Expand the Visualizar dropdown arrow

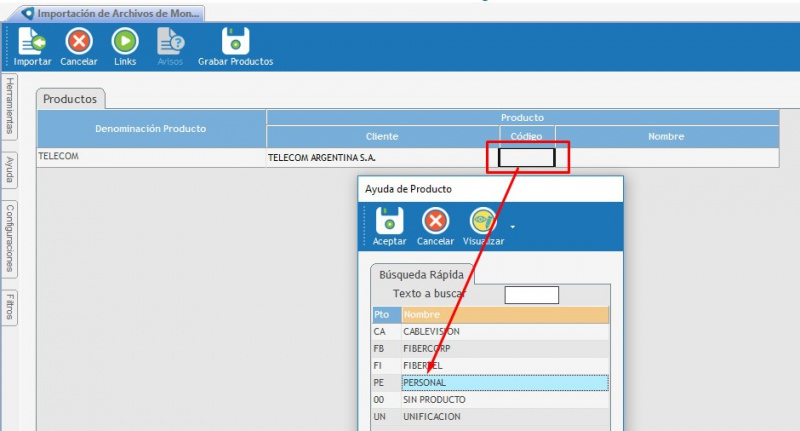tap(513, 227)
